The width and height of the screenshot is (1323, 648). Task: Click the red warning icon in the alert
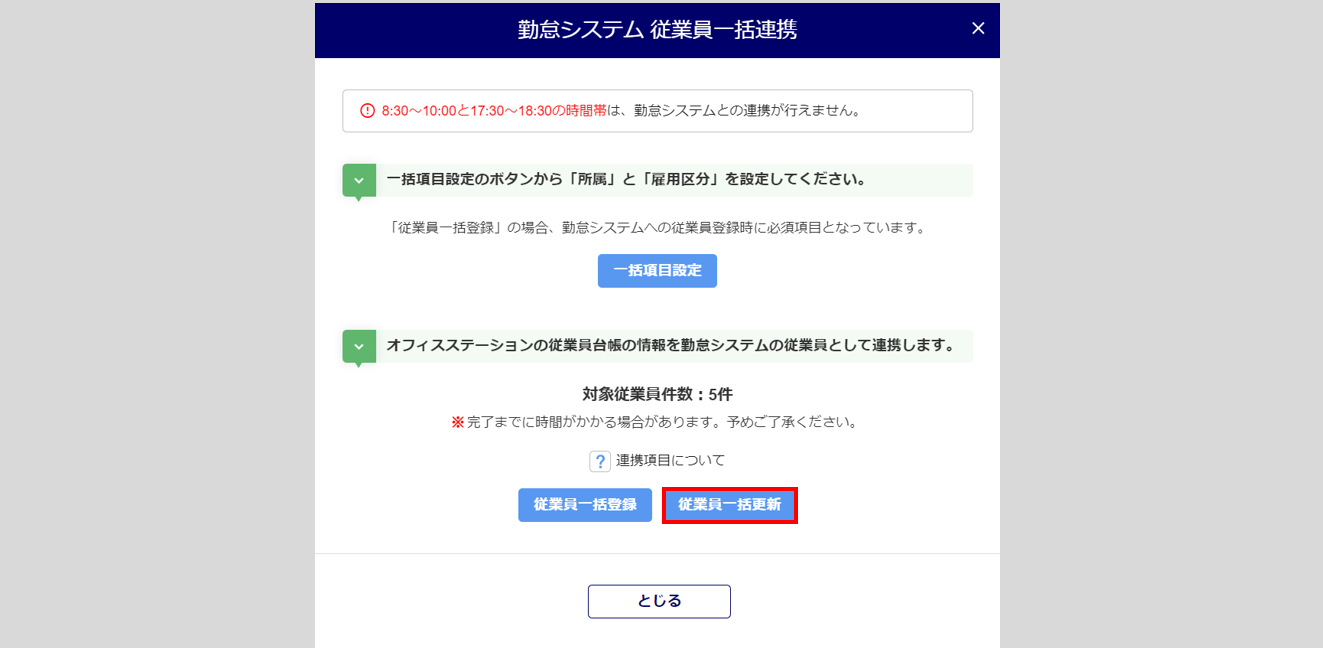tap(367, 111)
